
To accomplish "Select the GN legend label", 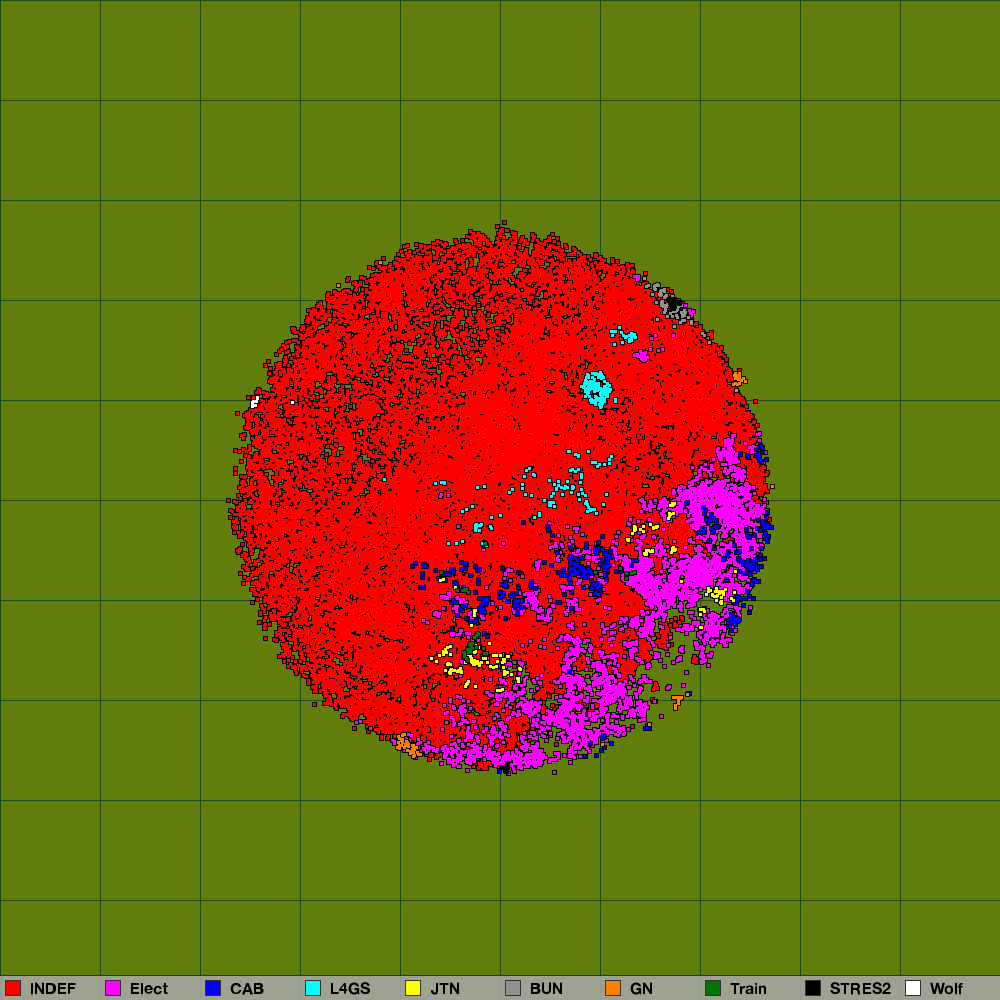I will point(642,989).
